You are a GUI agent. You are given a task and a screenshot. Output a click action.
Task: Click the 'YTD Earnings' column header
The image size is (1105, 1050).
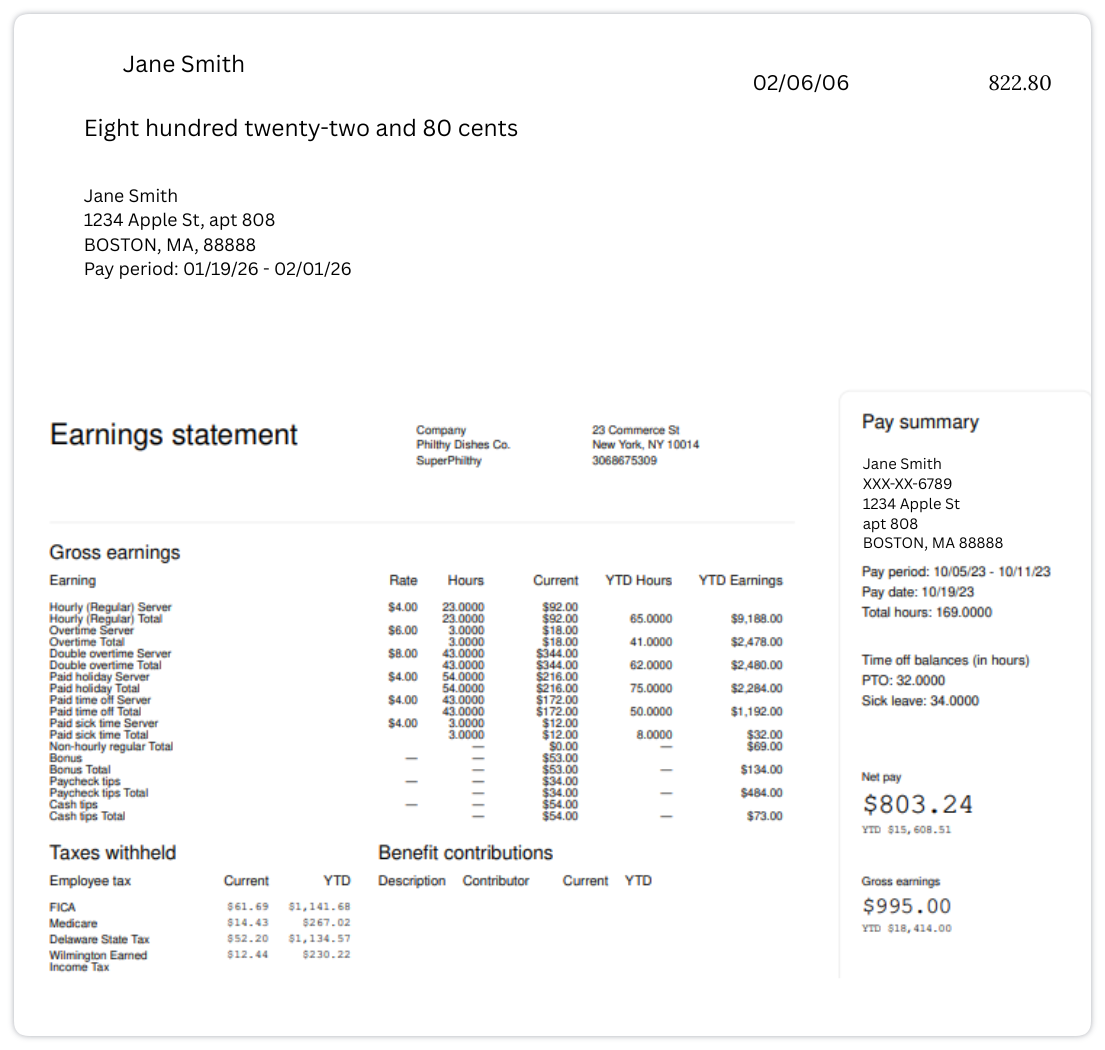point(740,580)
